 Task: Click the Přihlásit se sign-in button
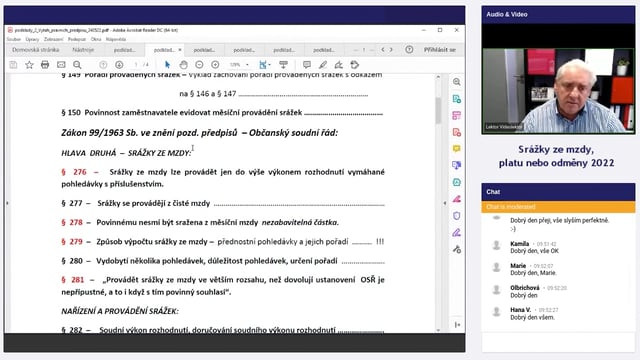[440, 50]
